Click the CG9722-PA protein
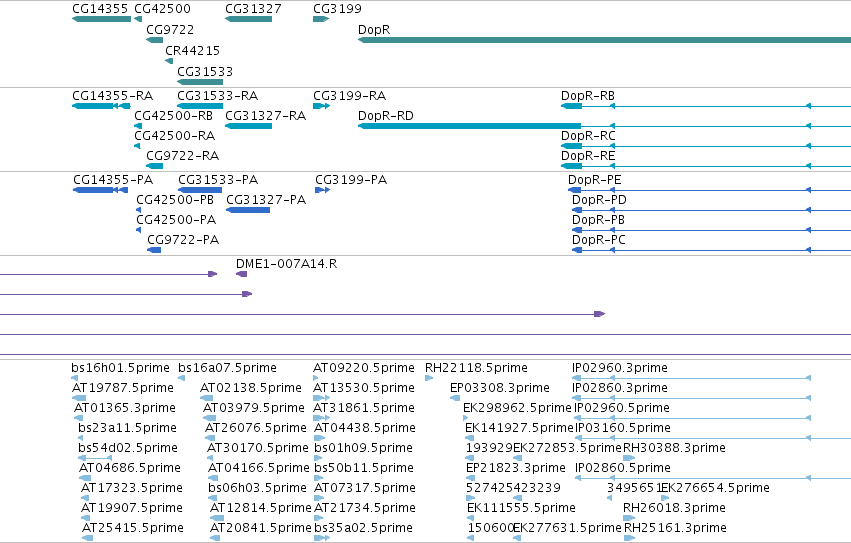Image resolution: width=851 pixels, height=543 pixels. pyautogui.click(x=154, y=250)
